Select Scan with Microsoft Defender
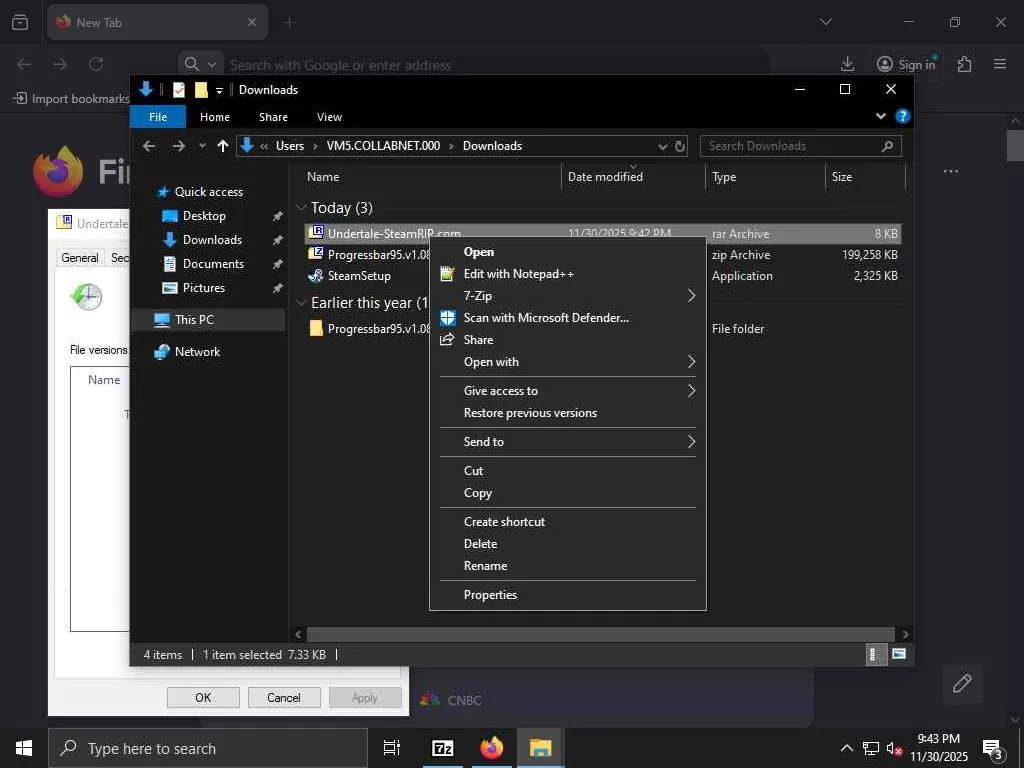Screen dimensions: 1024x768 click(x=546, y=317)
